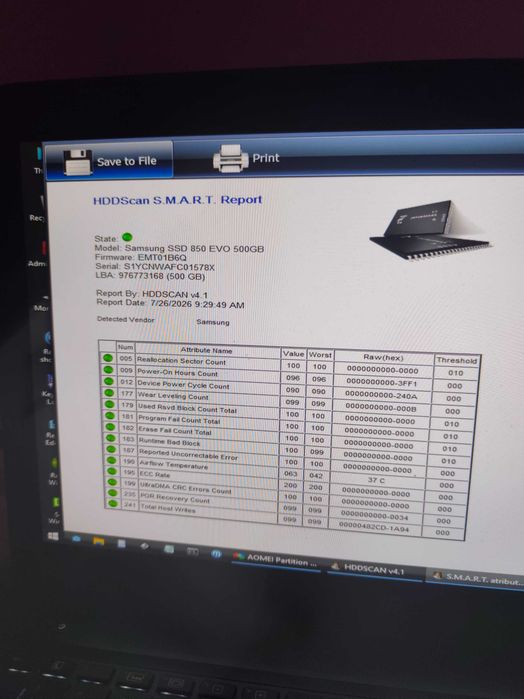Click the value cell showing 063
This screenshot has height=699, width=524.
coord(291,474)
